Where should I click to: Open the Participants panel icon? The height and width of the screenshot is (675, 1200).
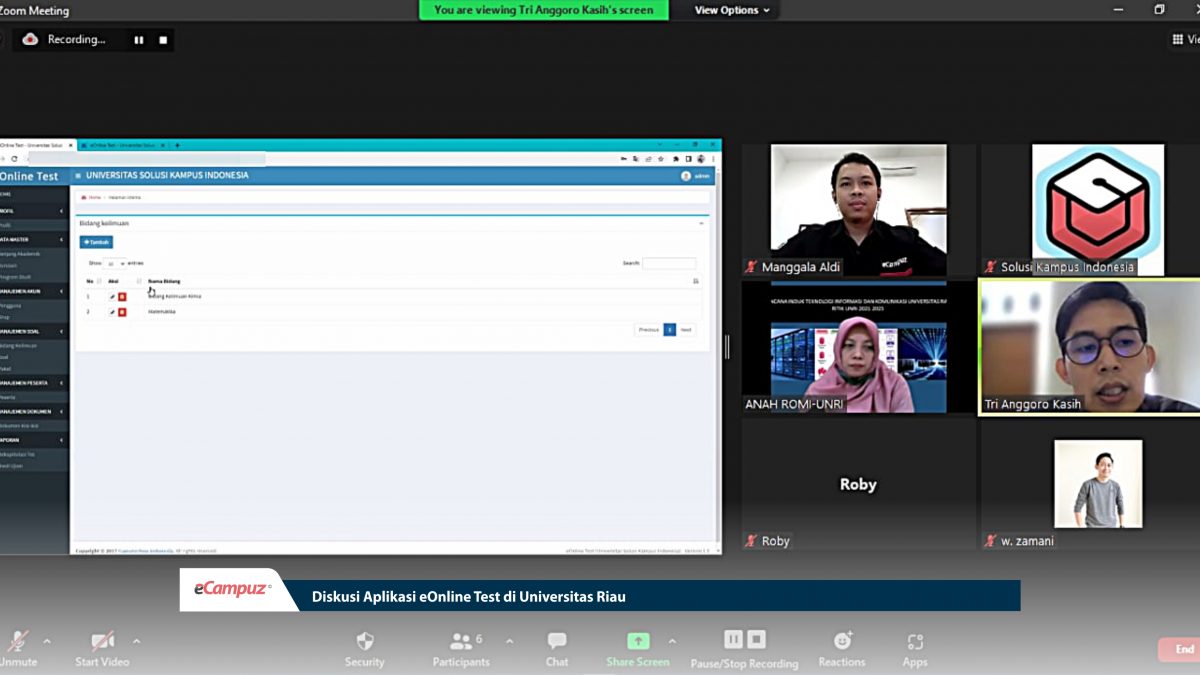point(461,641)
